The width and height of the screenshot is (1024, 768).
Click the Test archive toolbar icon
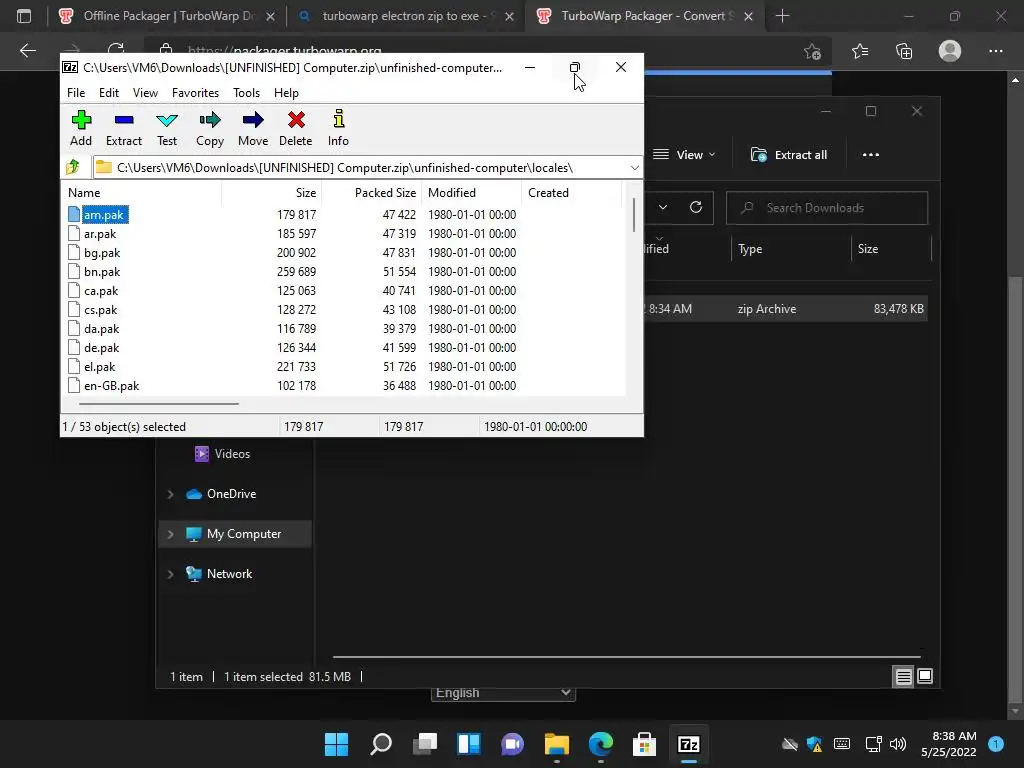pos(167,128)
